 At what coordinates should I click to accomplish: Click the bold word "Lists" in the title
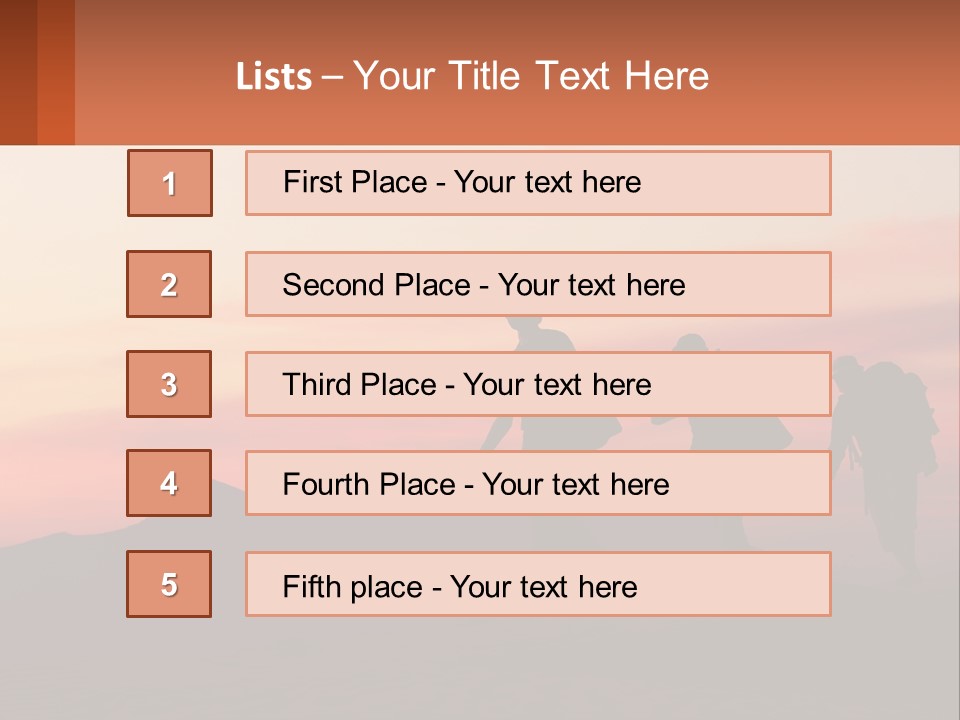pos(274,77)
